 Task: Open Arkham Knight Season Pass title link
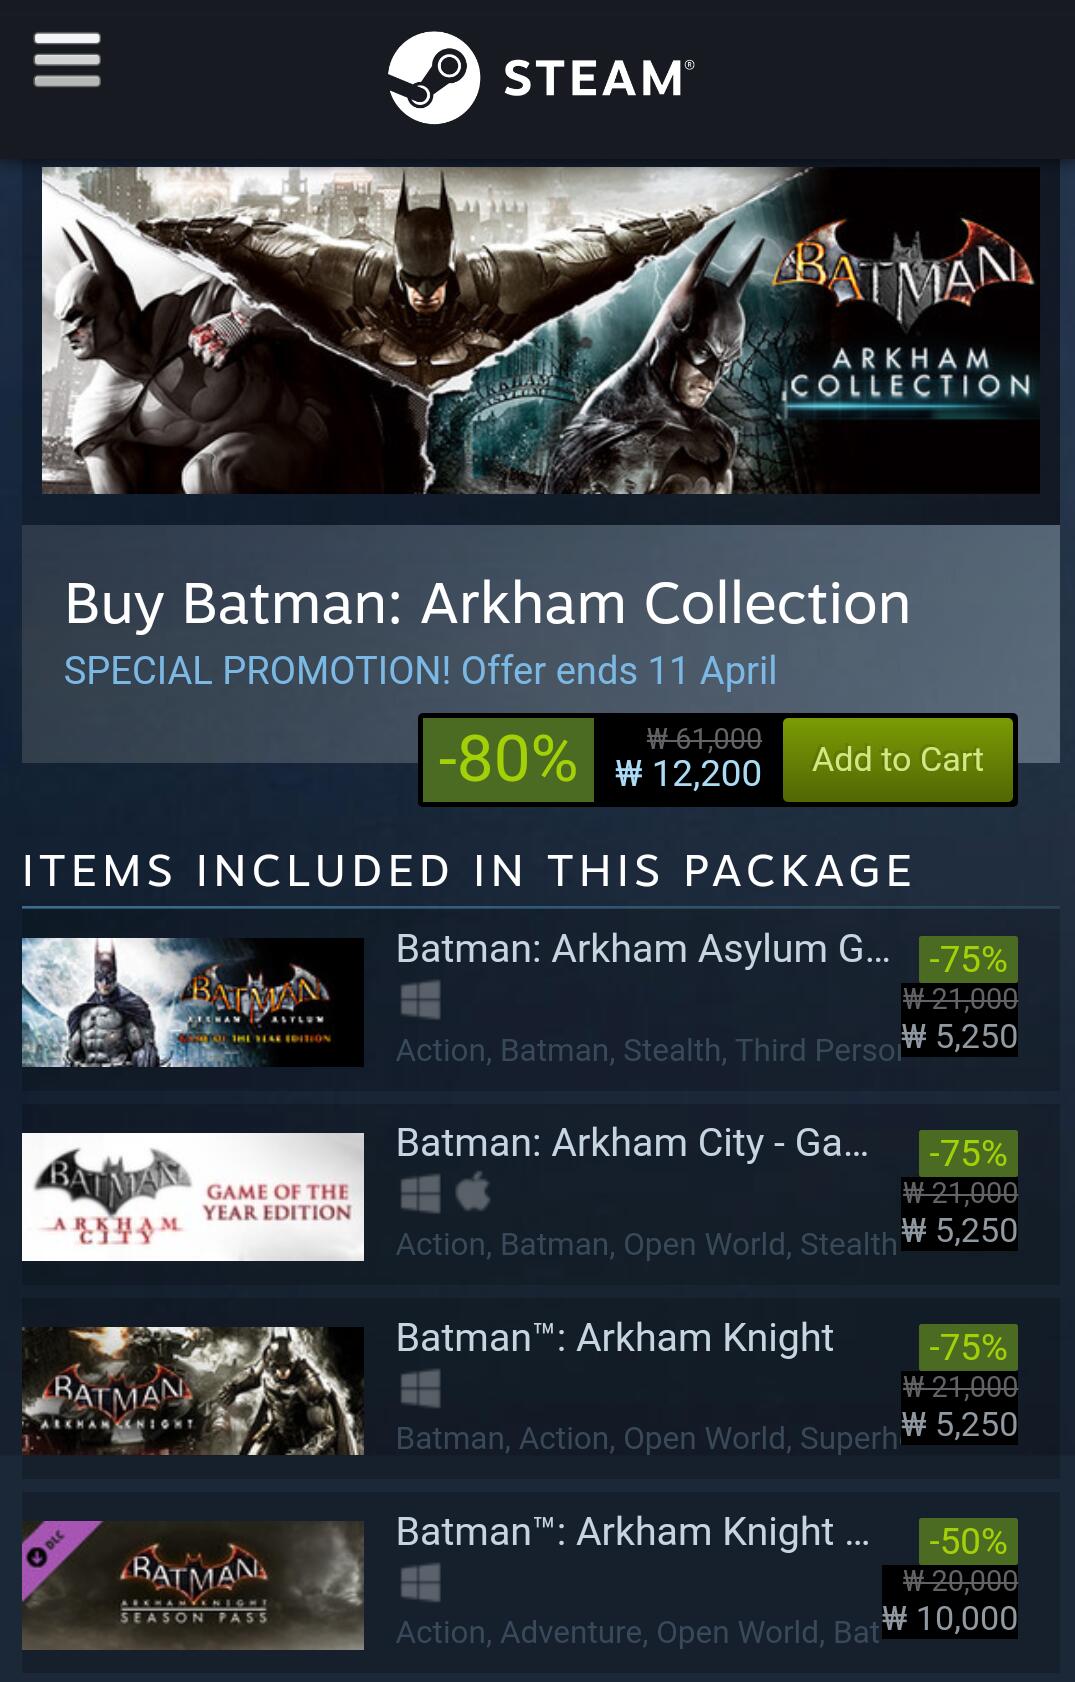pos(632,1531)
